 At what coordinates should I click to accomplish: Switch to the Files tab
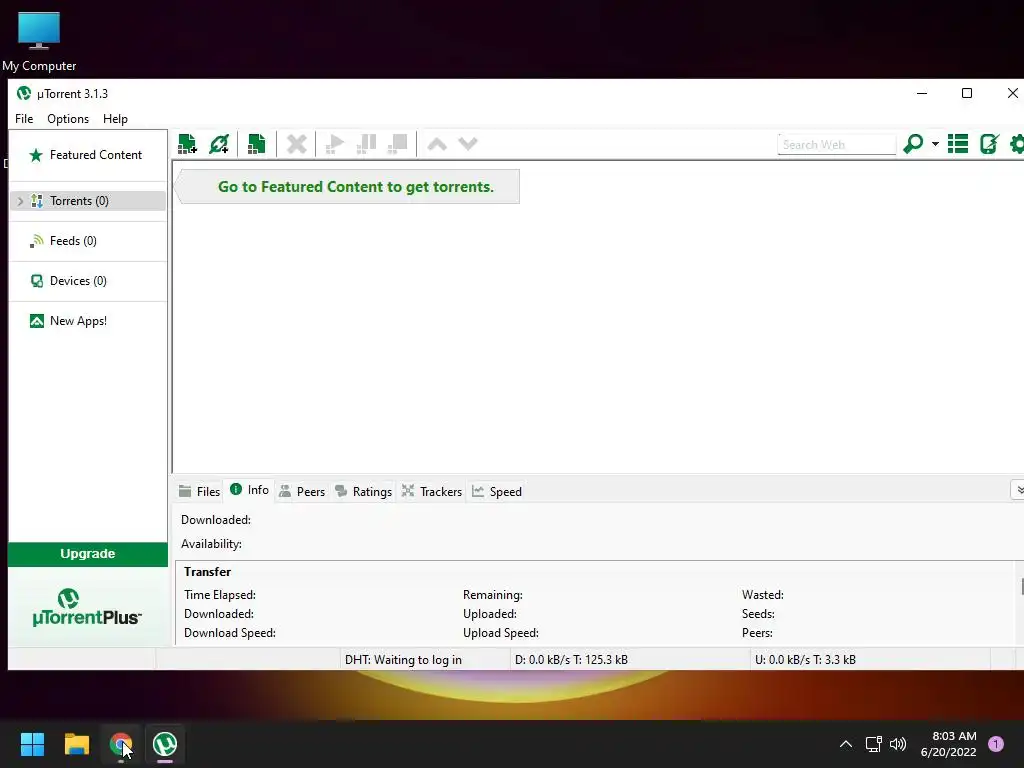(200, 492)
